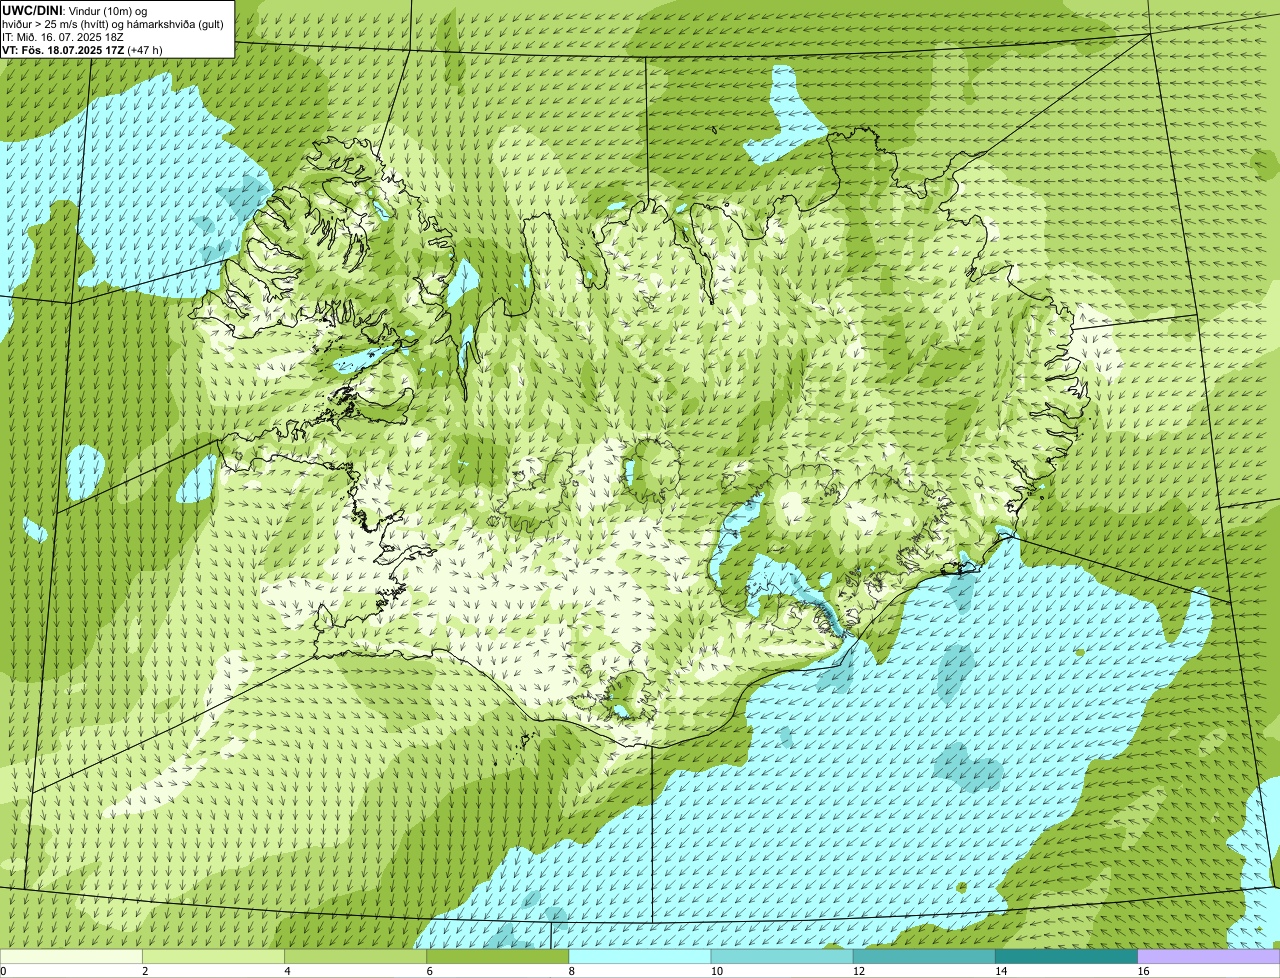The image size is (1280, 978).
Task: Click the "8" label on the color scale
Action: pyautogui.click(x=572, y=971)
